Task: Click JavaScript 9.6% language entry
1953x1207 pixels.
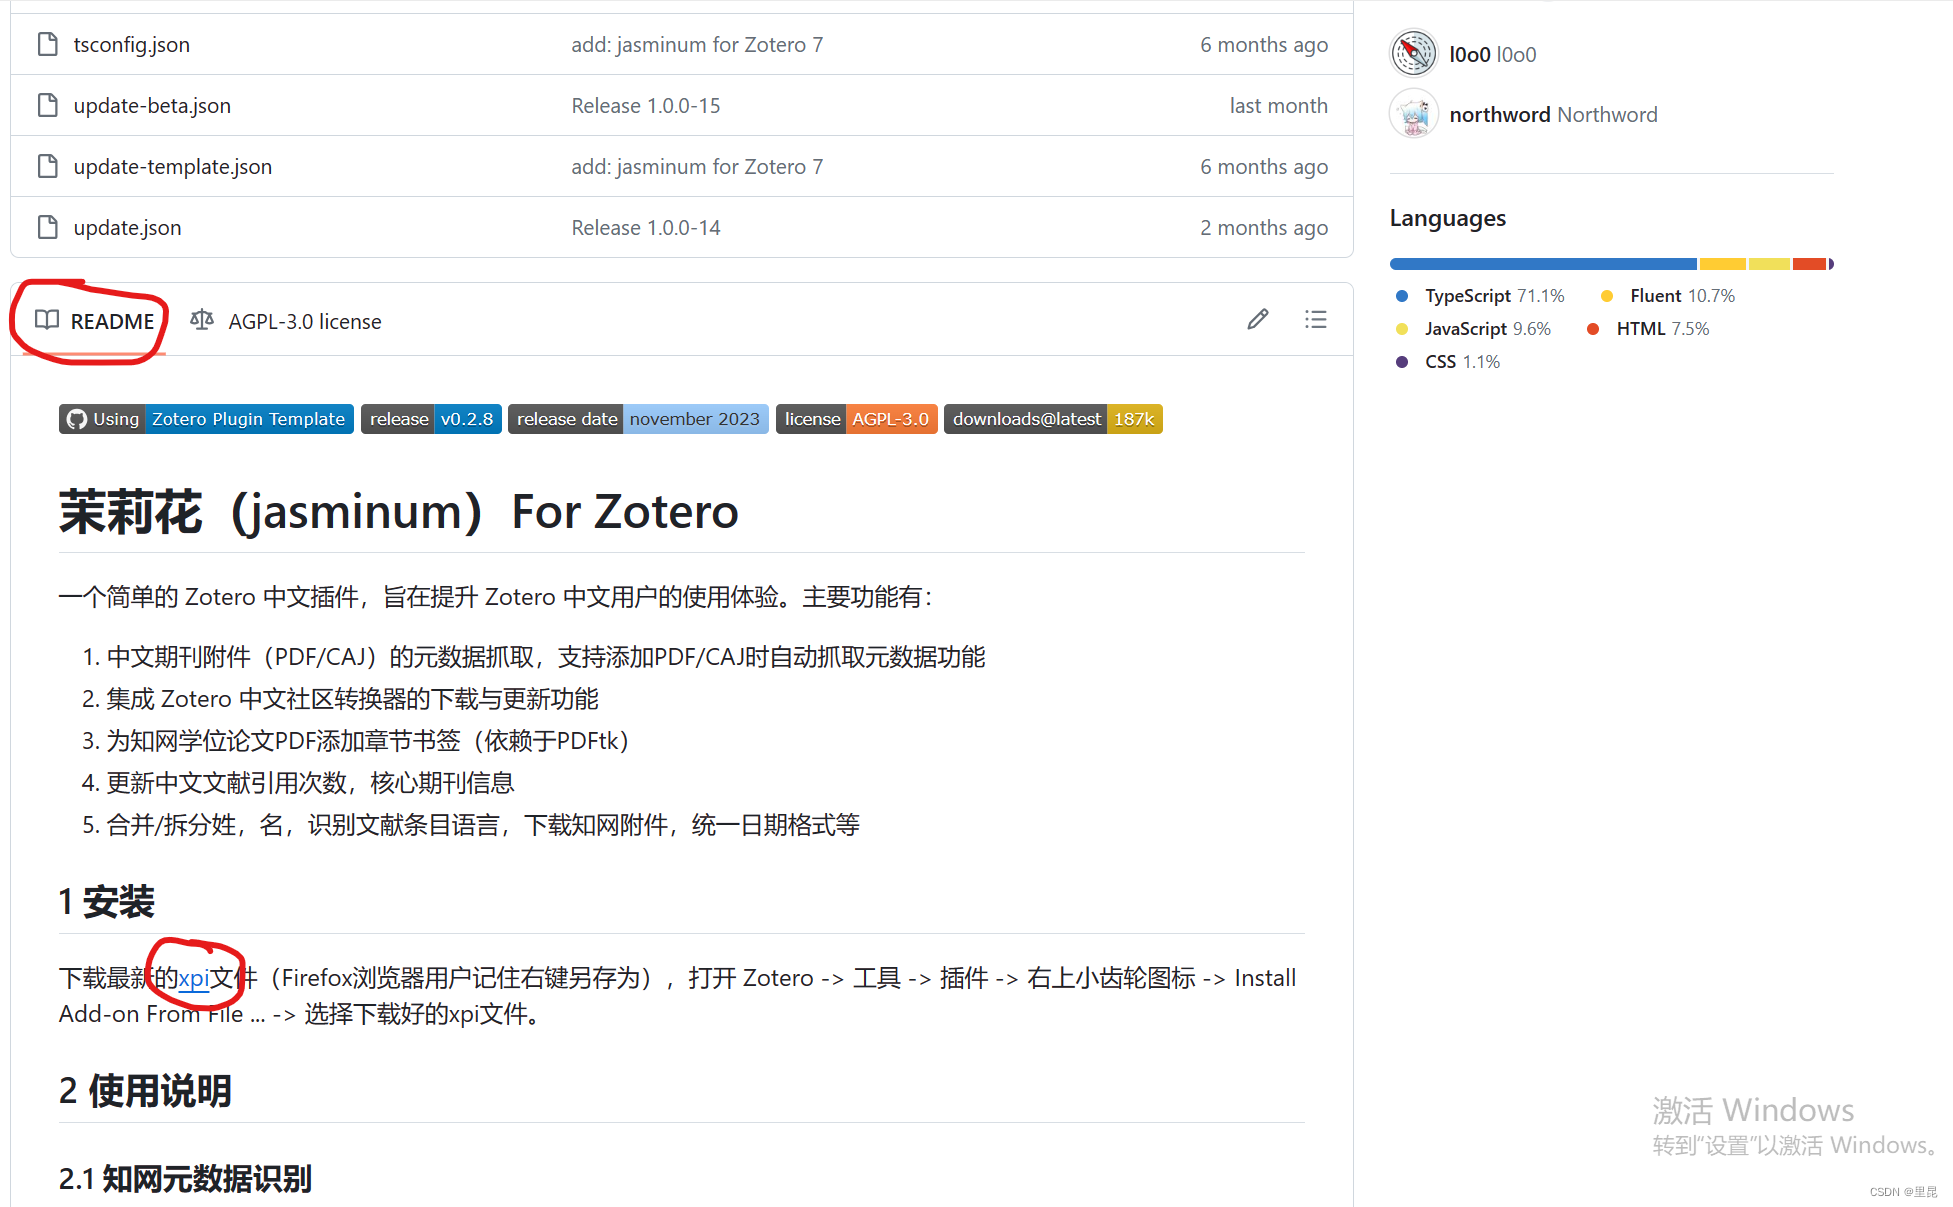Action: (1473, 328)
